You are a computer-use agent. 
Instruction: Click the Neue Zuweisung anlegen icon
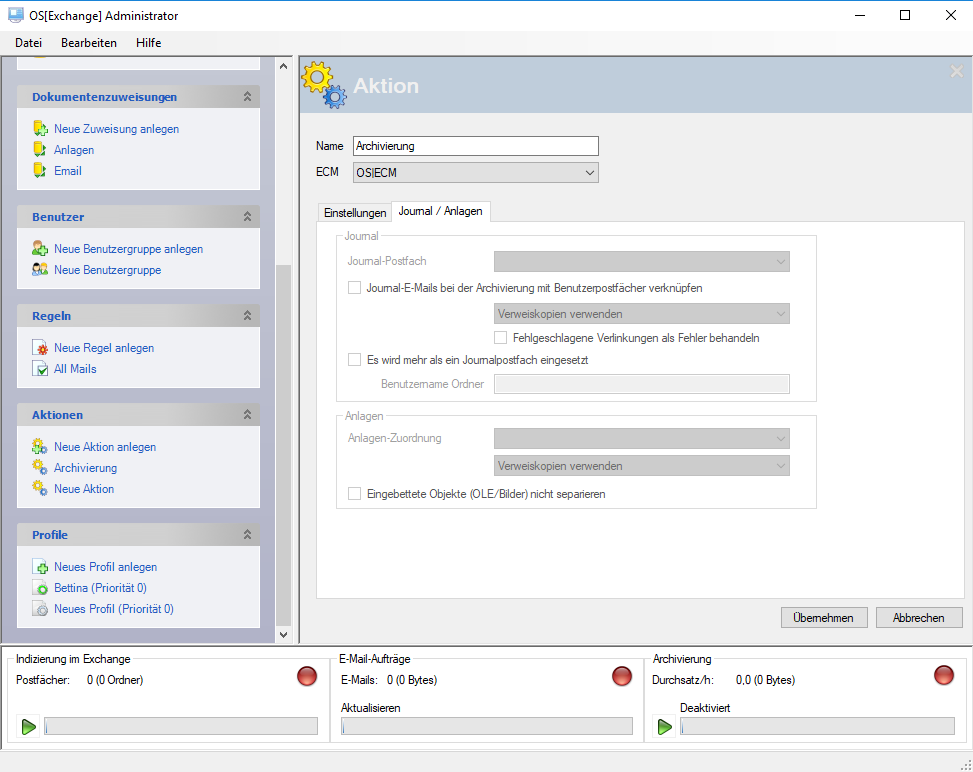point(39,129)
